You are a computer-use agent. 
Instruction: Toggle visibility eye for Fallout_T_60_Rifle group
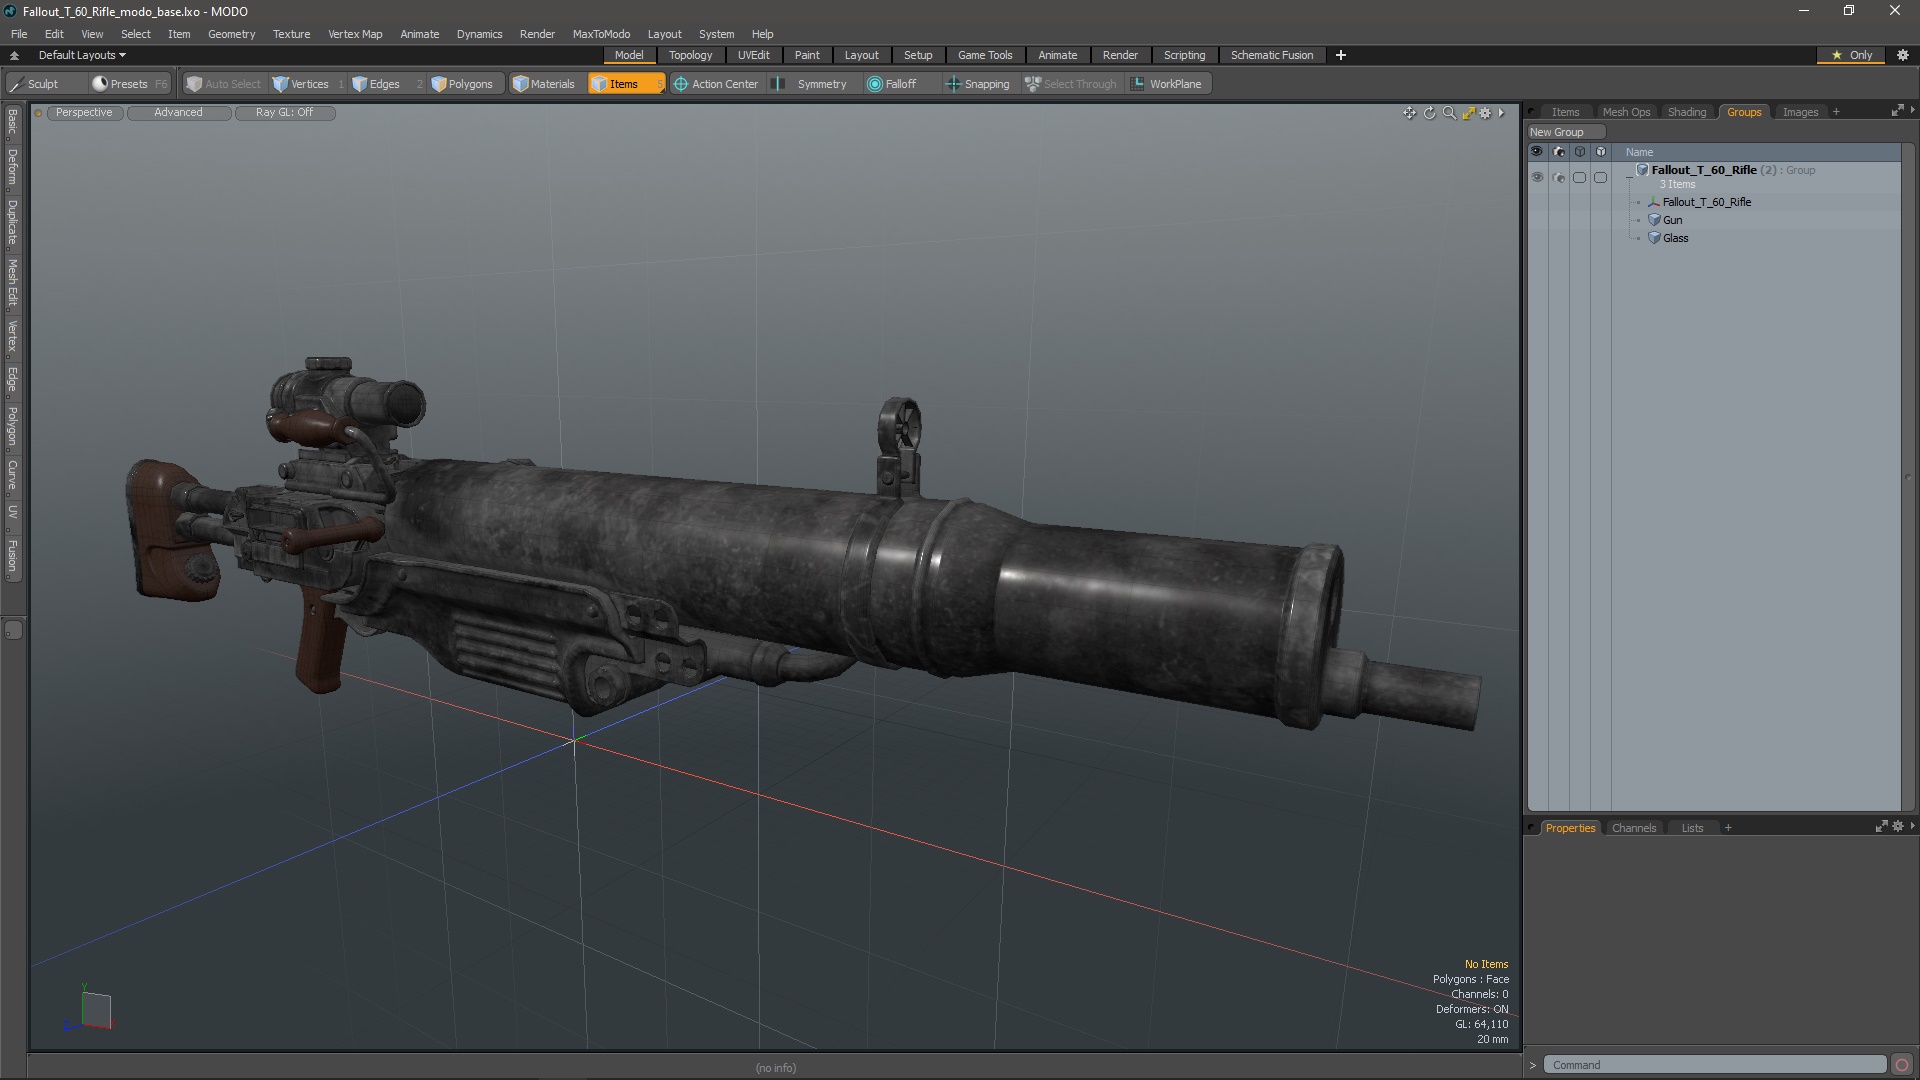[x=1537, y=177]
